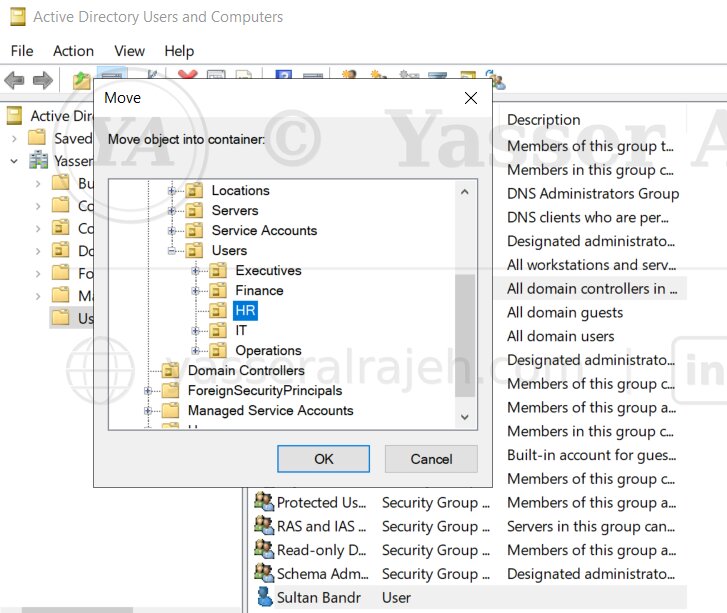Click the 'All domain guests' description
The image size is (727, 613).
564,313
